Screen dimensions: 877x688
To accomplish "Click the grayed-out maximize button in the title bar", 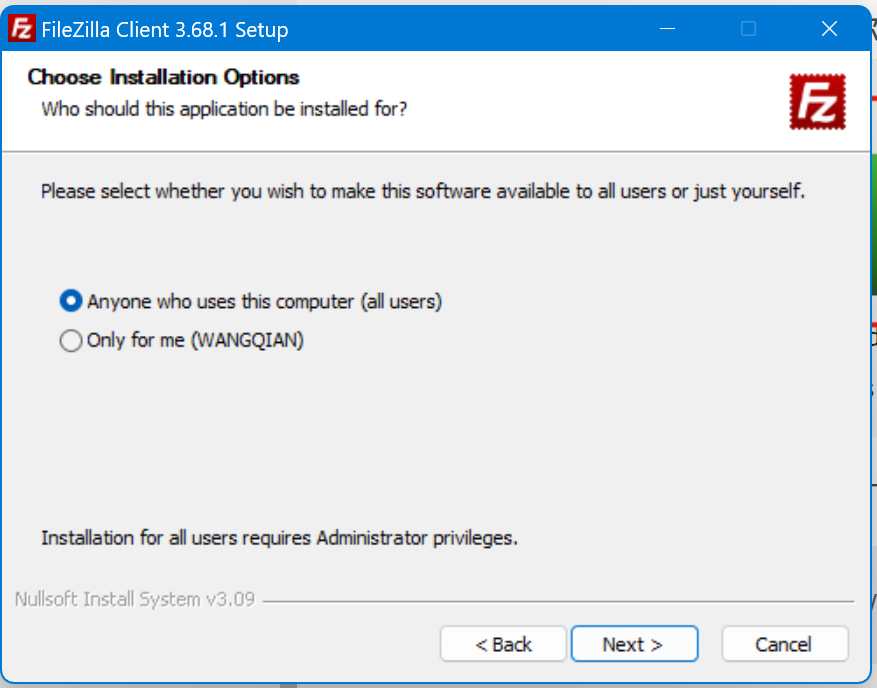I will click(748, 29).
